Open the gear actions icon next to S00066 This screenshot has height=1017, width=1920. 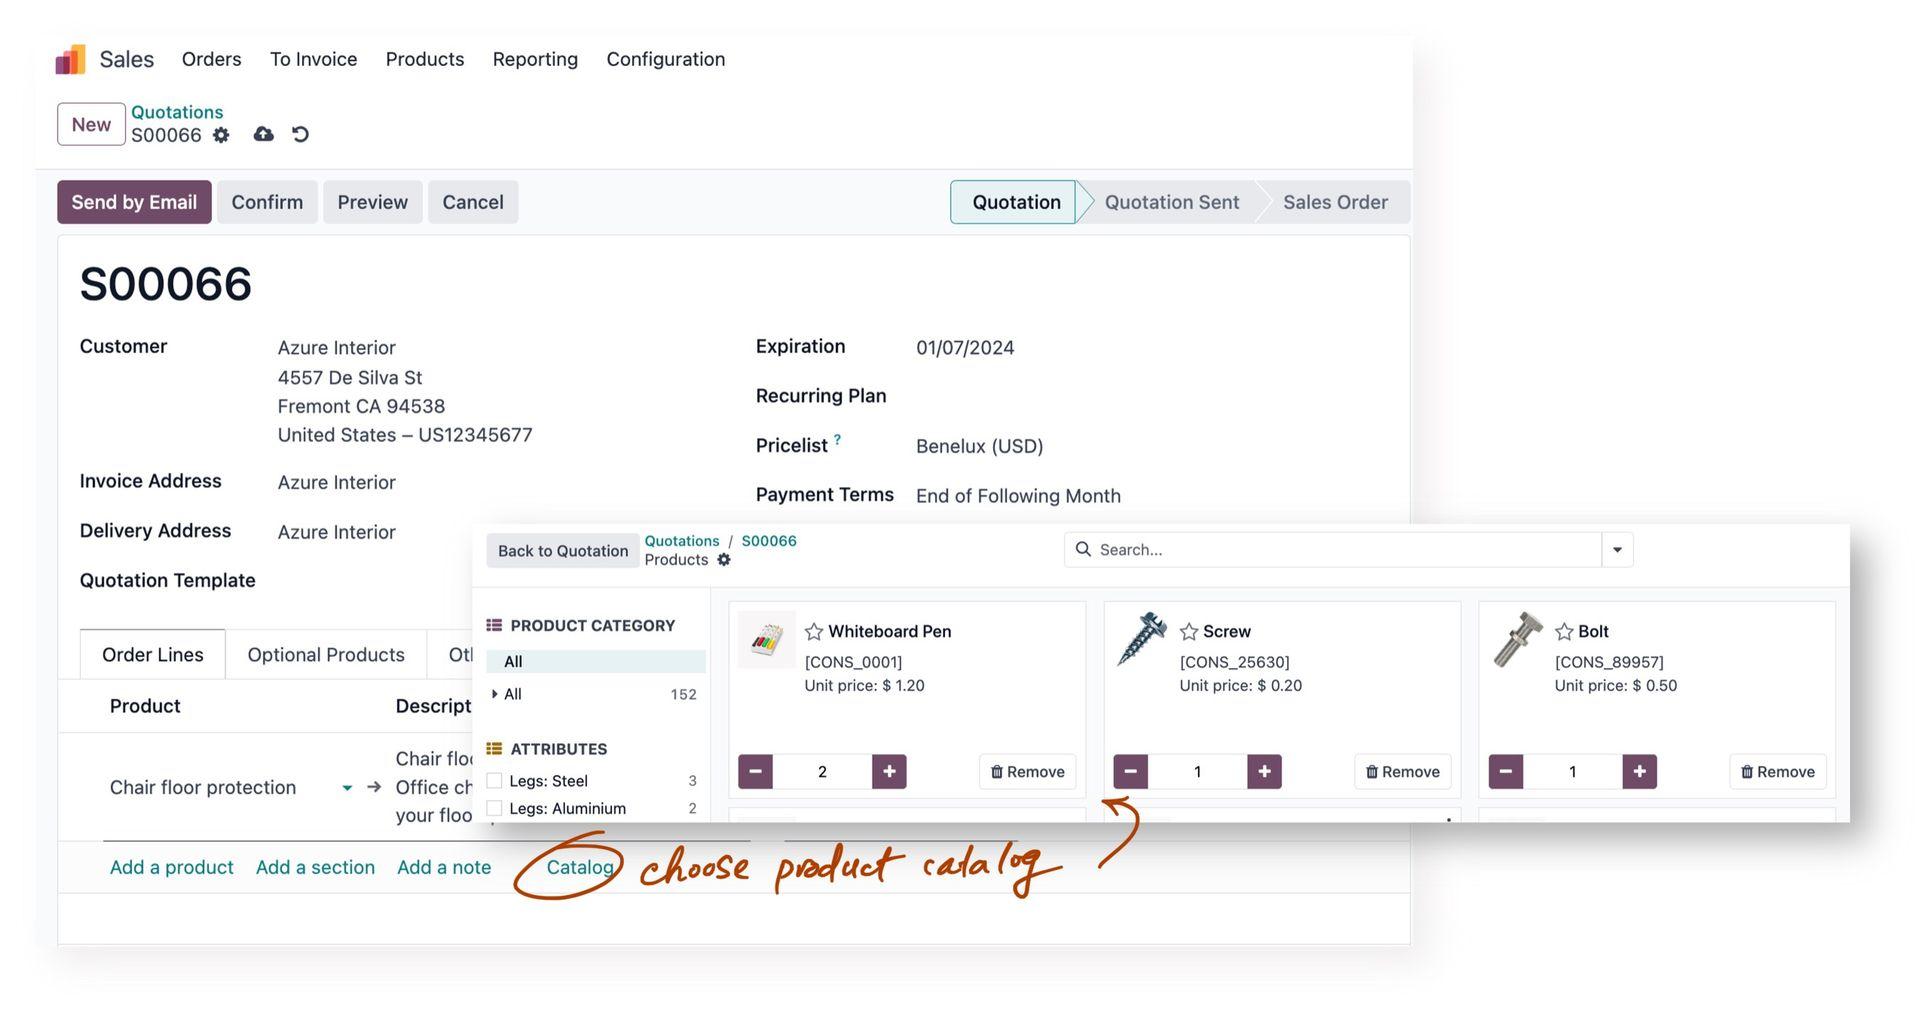pyautogui.click(x=221, y=134)
